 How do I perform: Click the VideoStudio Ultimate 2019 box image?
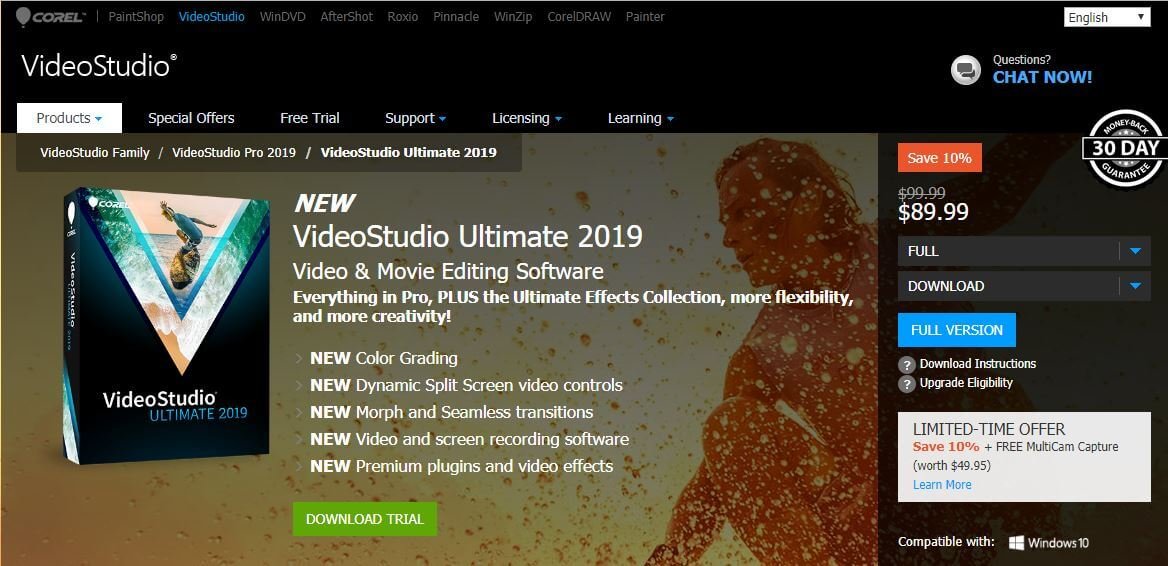click(x=166, y=325)
